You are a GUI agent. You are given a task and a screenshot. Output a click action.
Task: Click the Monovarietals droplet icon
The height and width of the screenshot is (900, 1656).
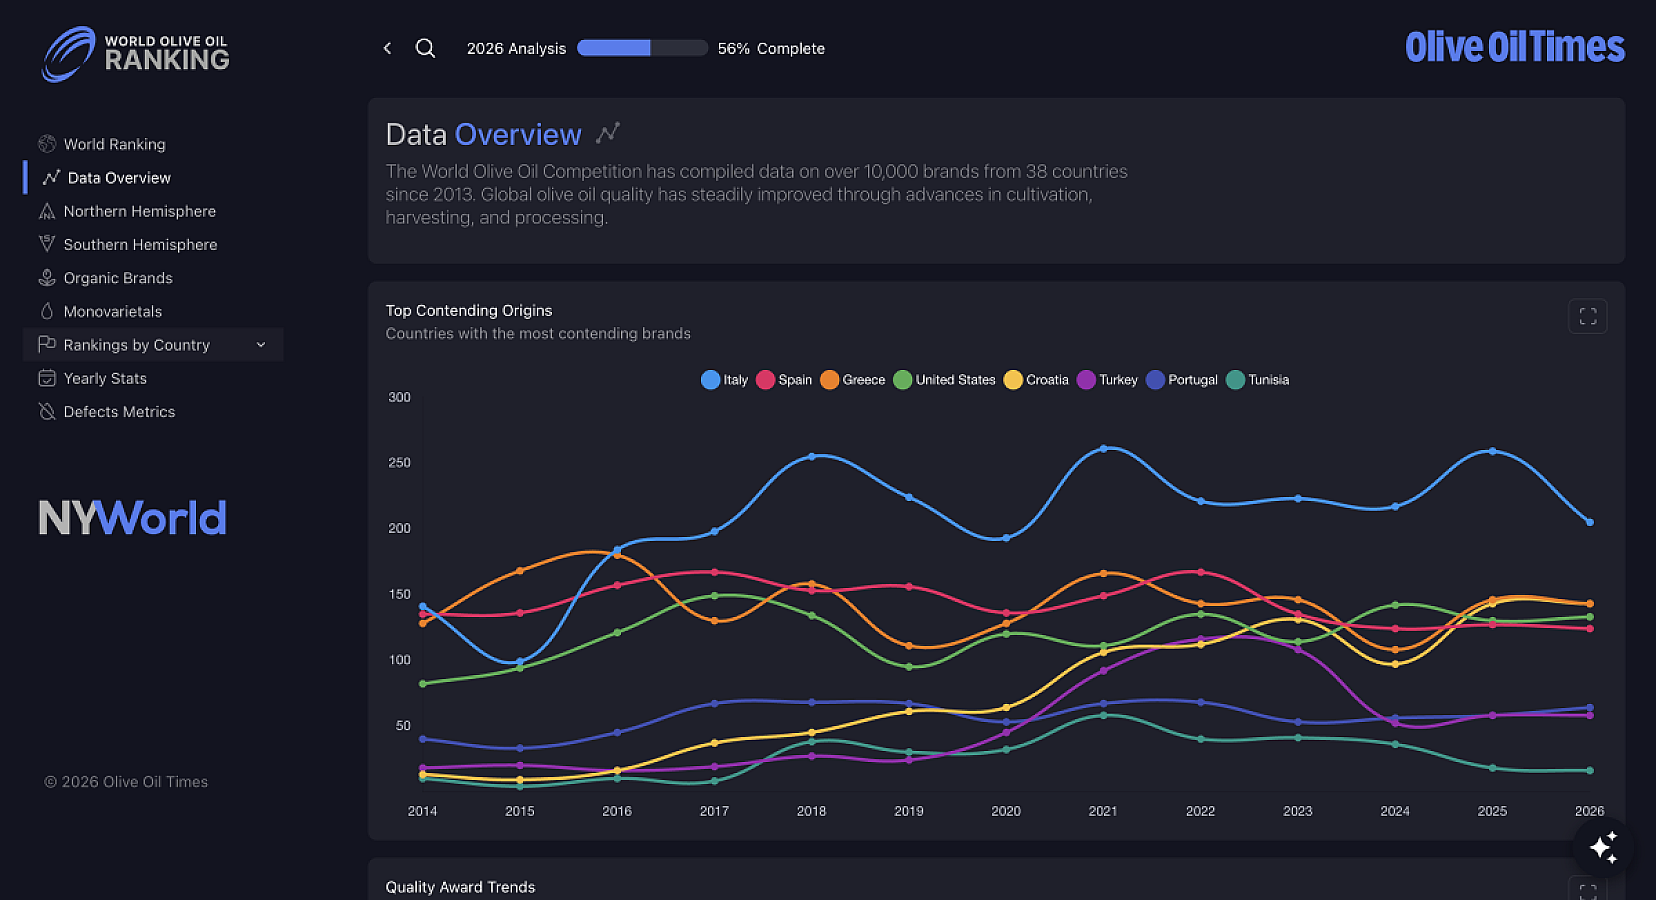[x=47, y=311]
